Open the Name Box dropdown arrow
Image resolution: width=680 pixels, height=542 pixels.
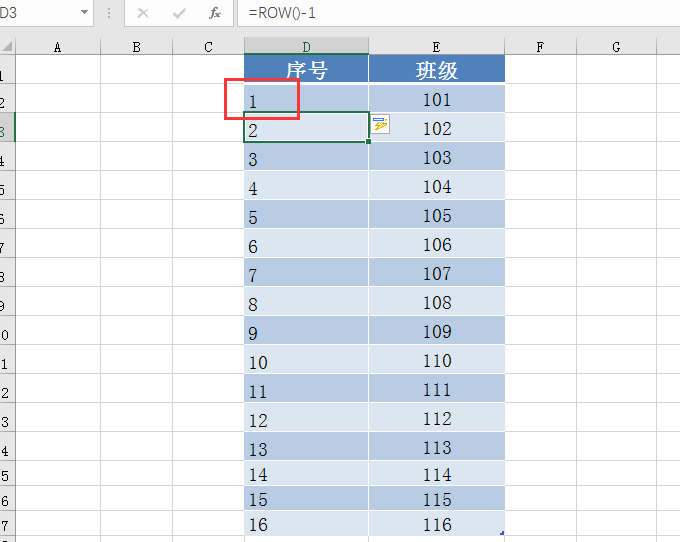(85, 13)
